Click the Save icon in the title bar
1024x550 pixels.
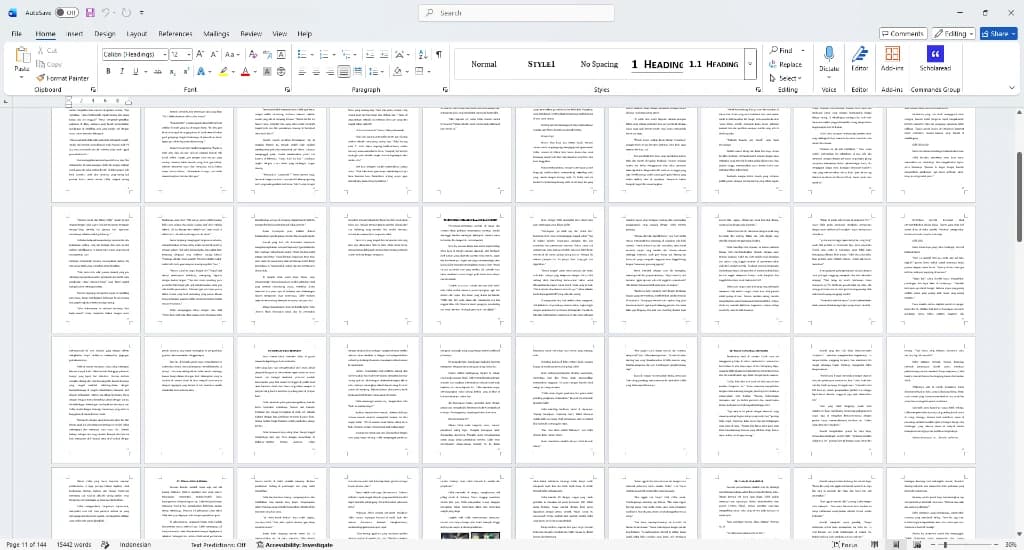tap(90, 12)
